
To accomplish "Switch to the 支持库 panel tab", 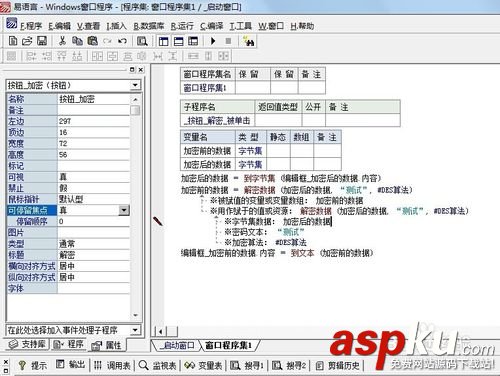I will pos(27,344).
